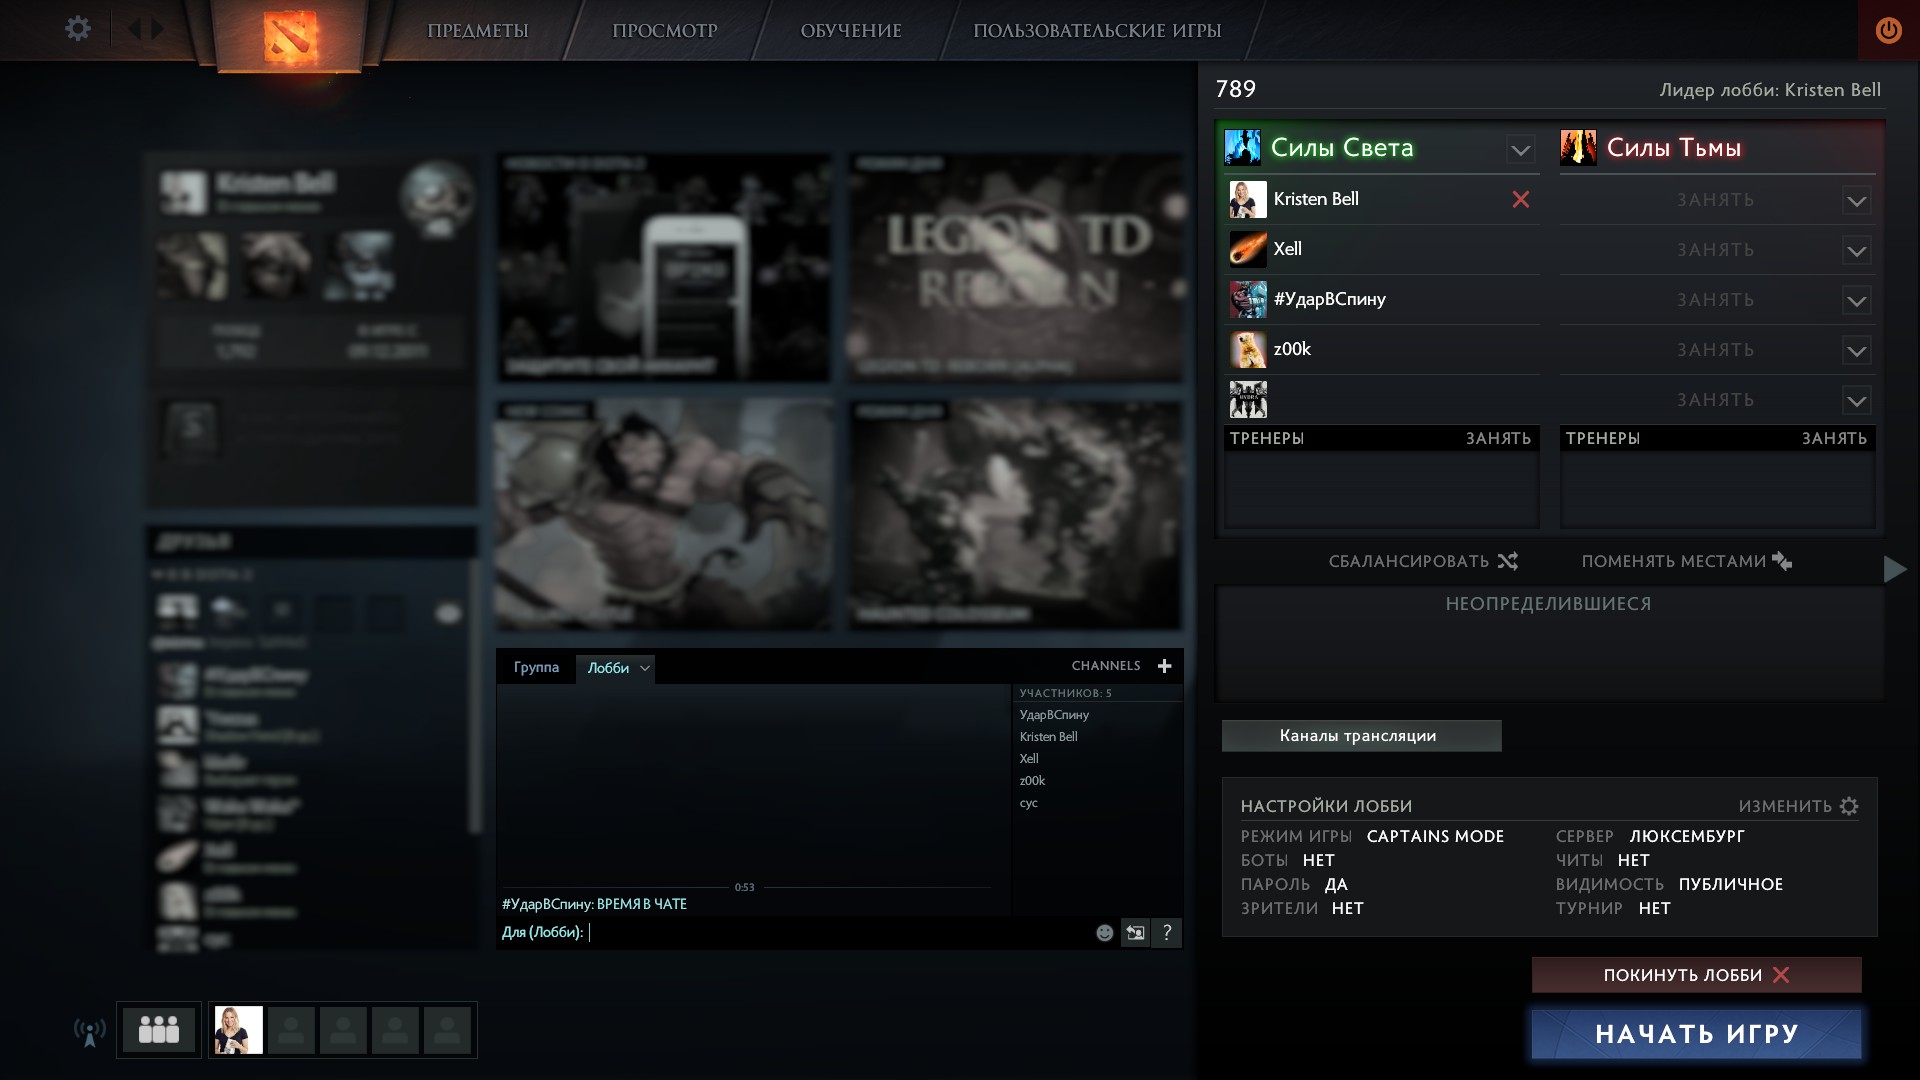Open the emoticon picker in chat
Image resolution: width=1920 pixels, height=1080 pixels.
coord(1104,933)
